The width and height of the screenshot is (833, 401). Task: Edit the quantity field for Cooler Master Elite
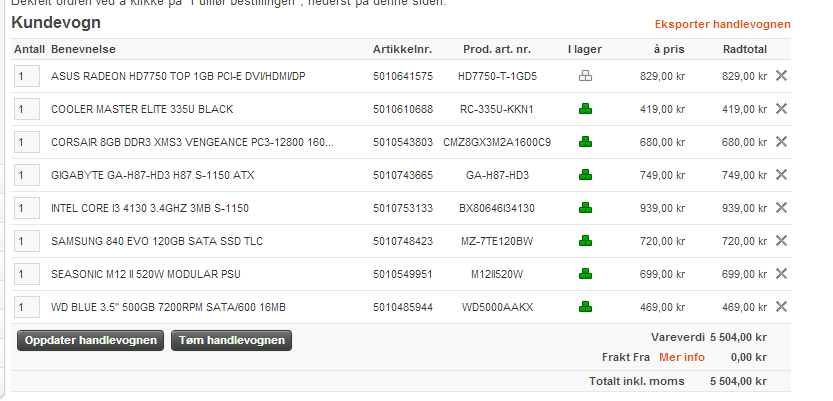tap(27, 109)
